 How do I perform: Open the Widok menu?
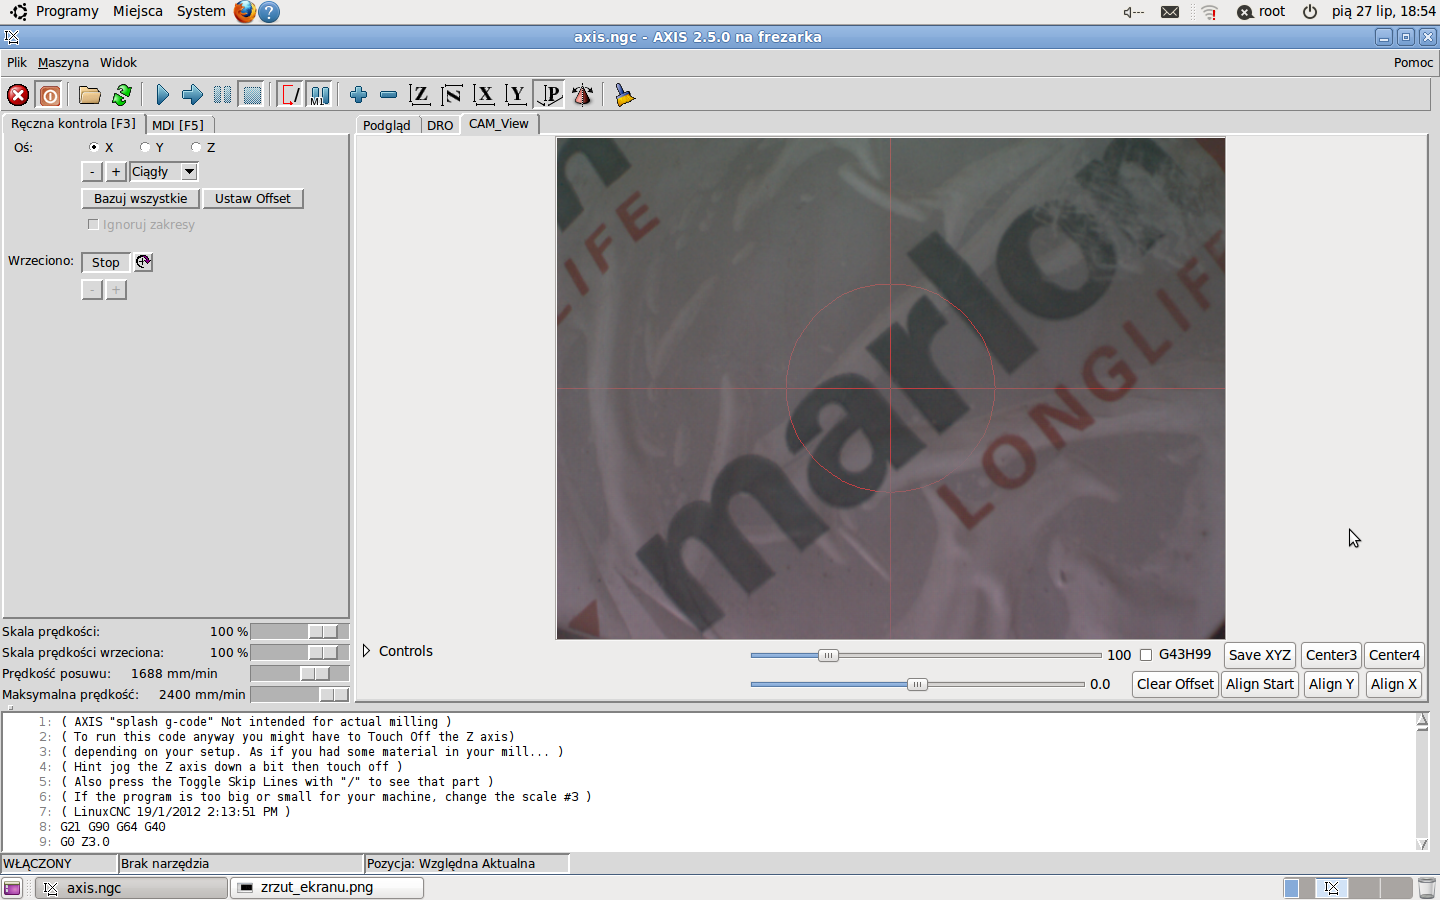[118, 62]
